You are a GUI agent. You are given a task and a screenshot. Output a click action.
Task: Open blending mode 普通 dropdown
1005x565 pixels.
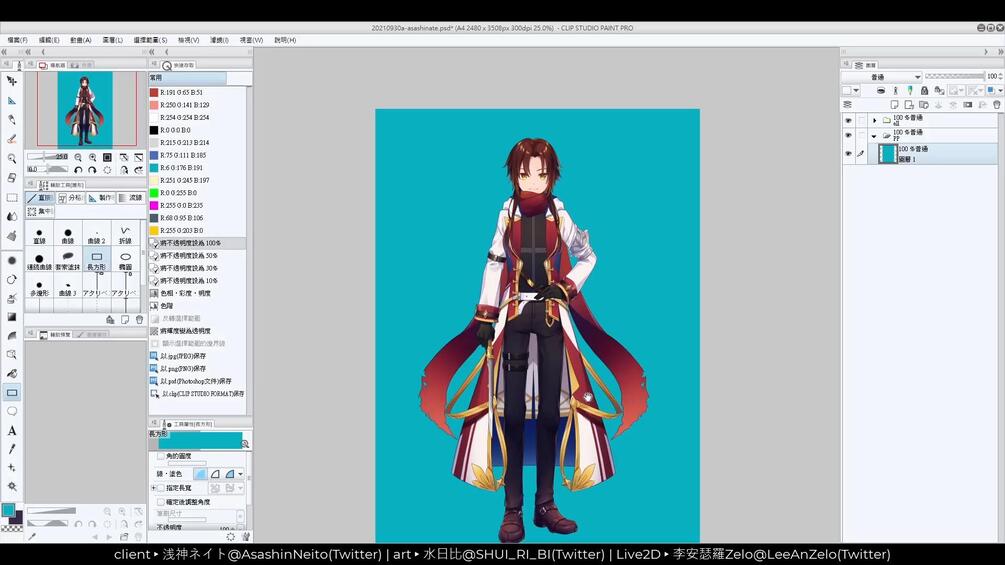click(x=881, y=77)
